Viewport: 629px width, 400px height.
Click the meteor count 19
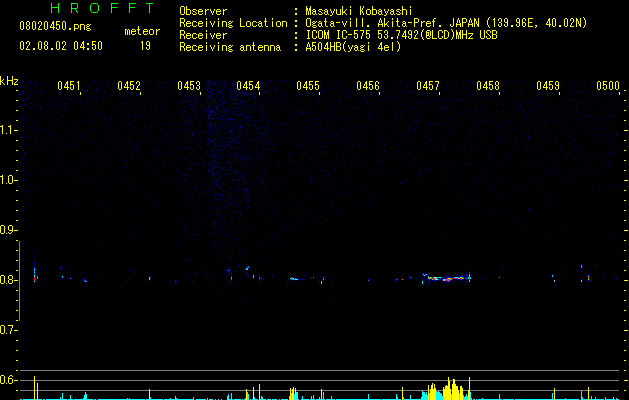[145, 46]
